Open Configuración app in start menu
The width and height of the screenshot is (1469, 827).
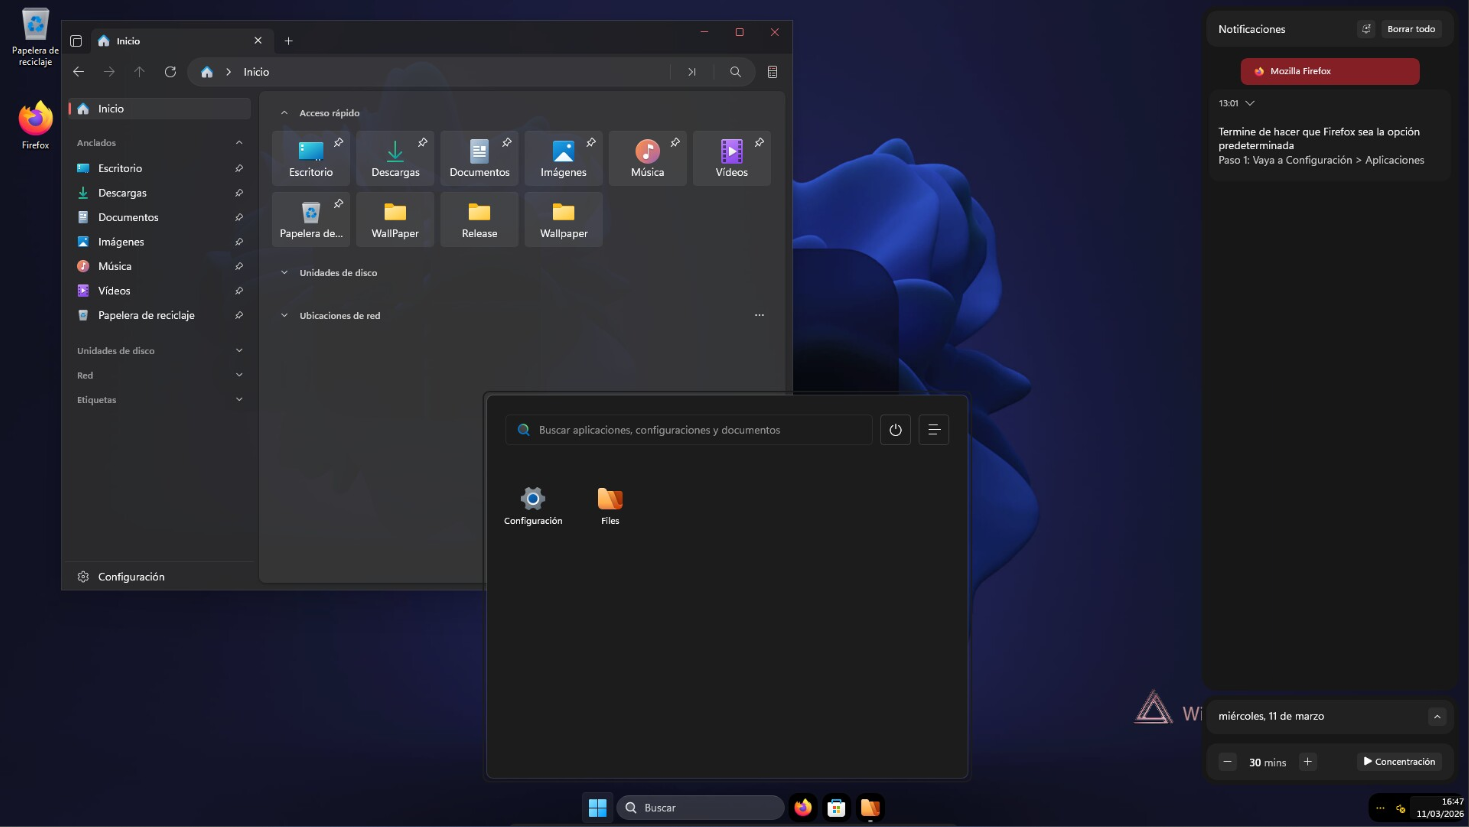[533, 505]
